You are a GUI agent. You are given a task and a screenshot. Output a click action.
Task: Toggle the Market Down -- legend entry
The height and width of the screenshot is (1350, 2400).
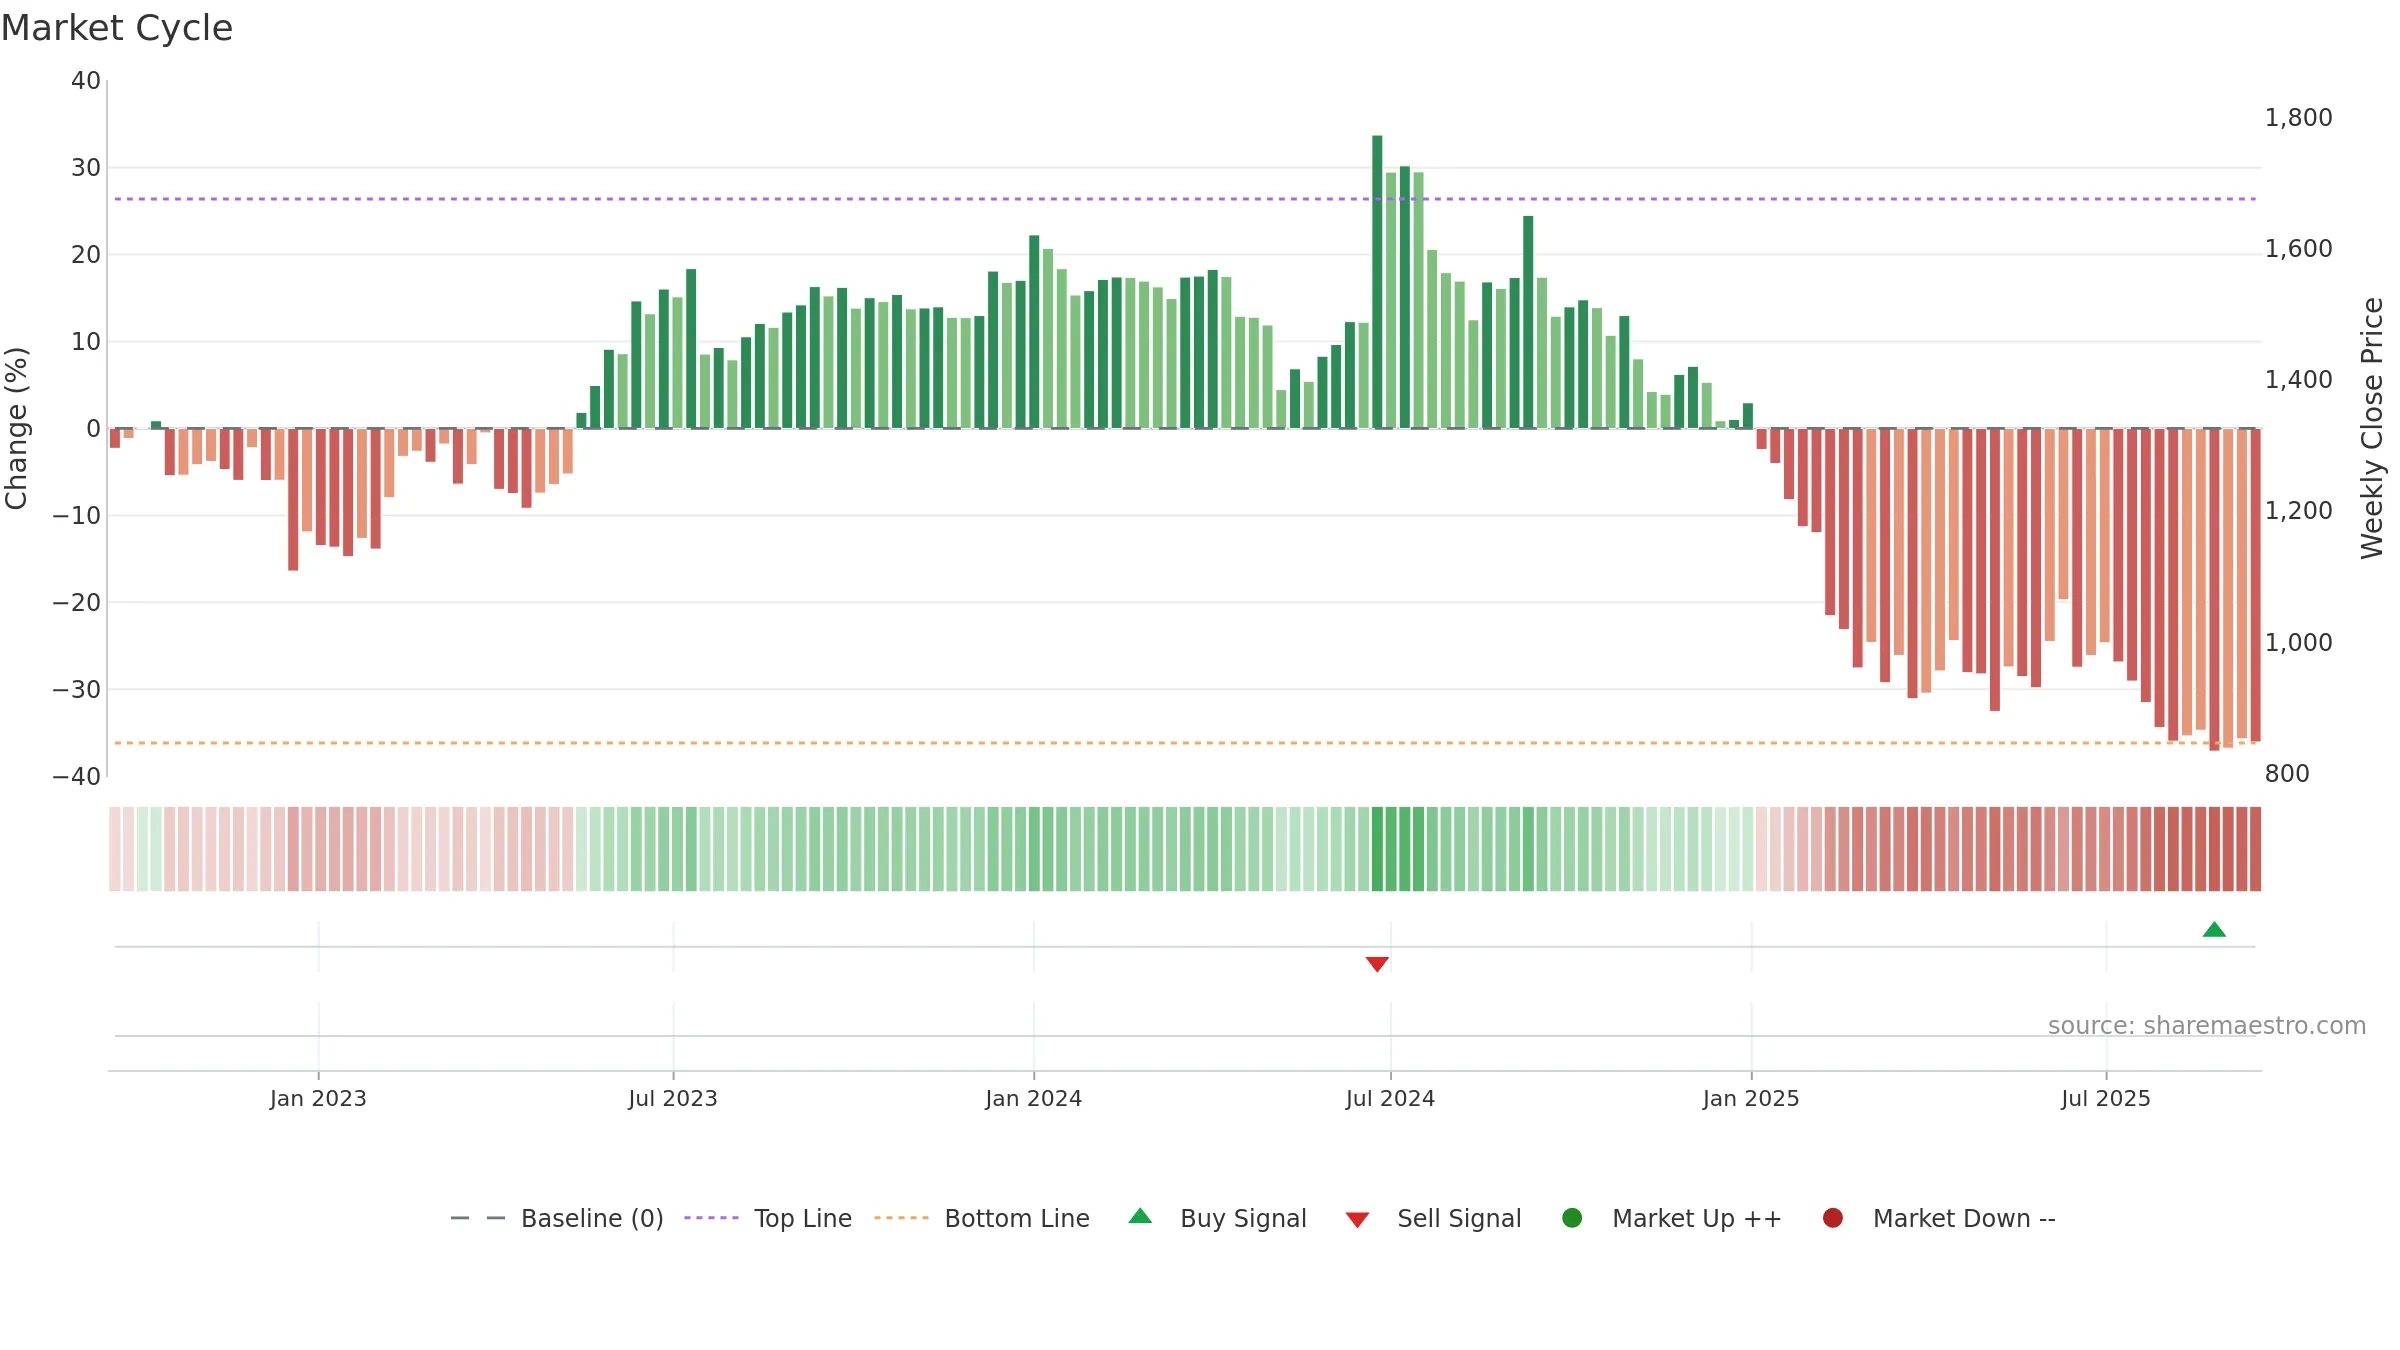pos(1939,1218)
